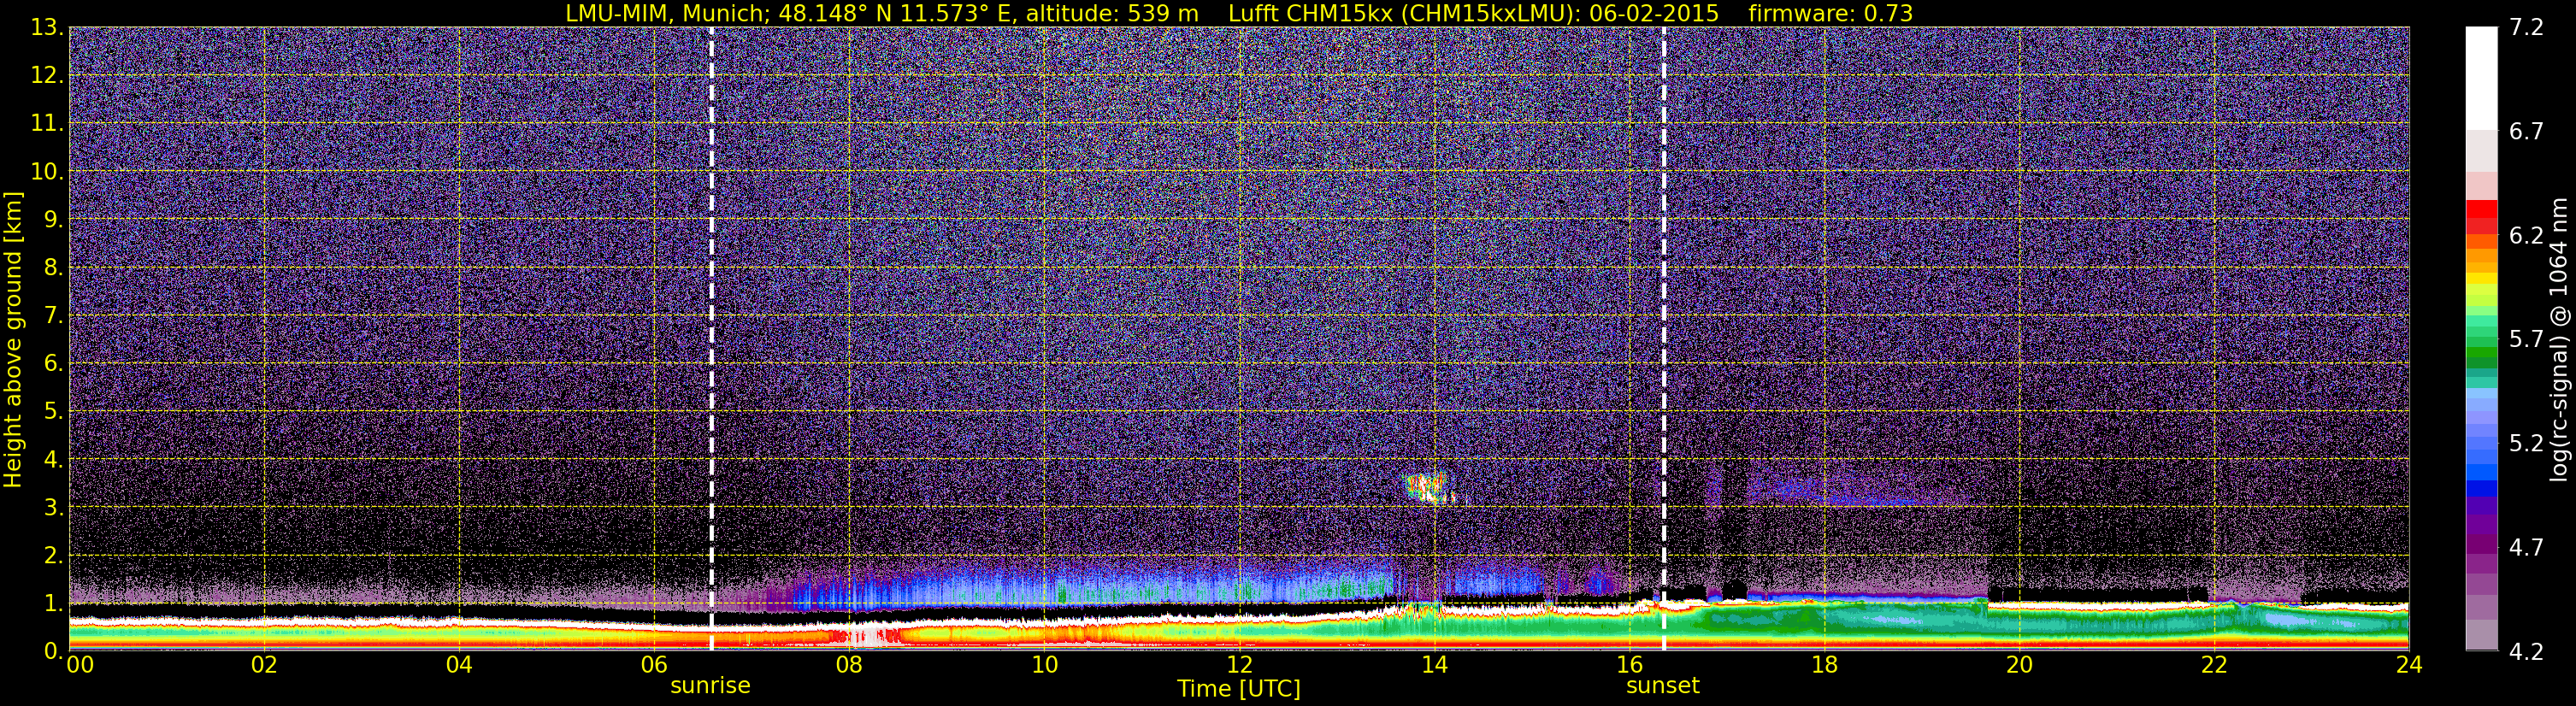
Task: Click the time axis tick "04"
Action: pos(458,665)
